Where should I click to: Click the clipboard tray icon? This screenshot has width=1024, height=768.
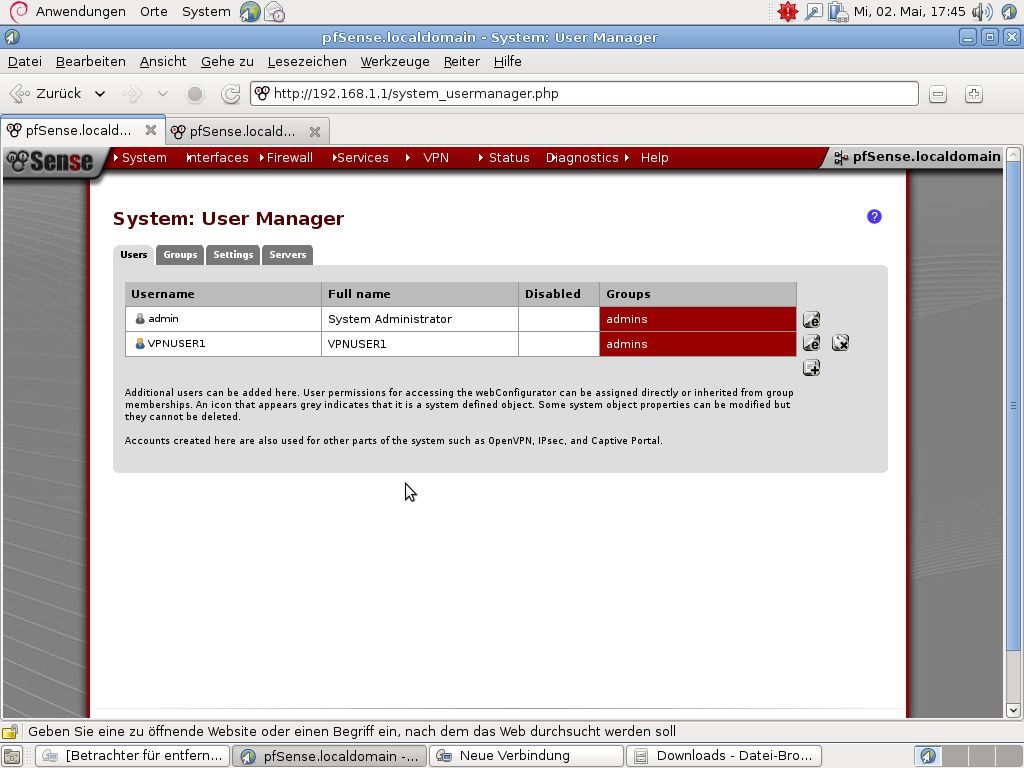pos(837,12)
